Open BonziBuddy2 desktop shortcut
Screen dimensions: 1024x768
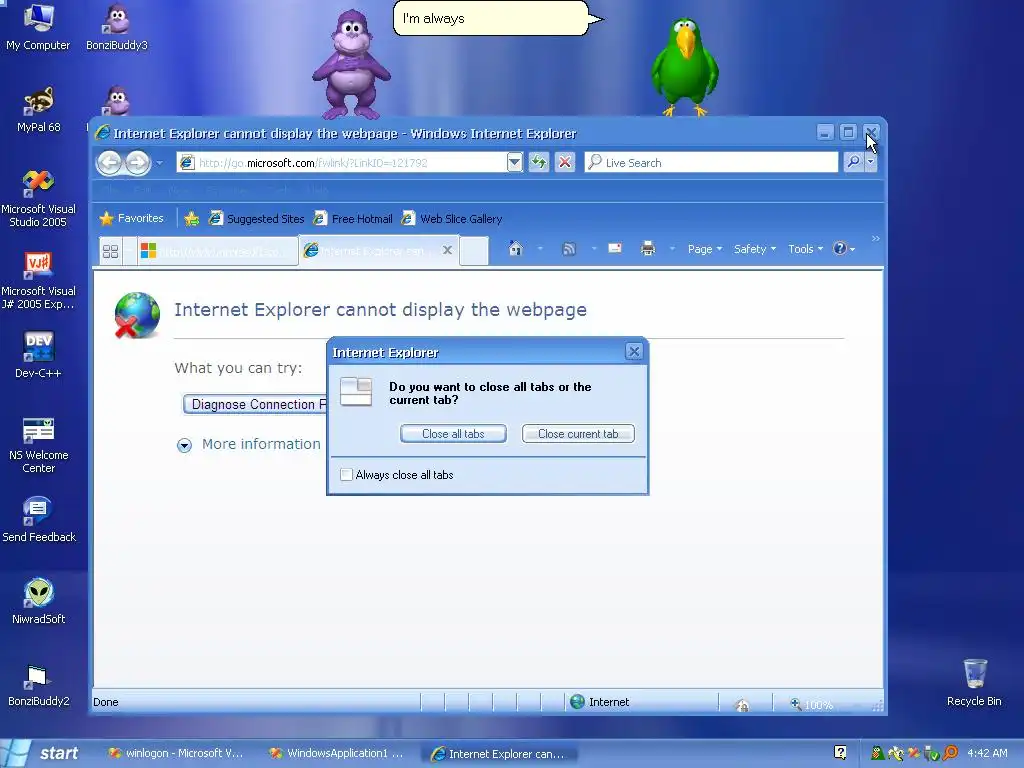click(38, 684)
